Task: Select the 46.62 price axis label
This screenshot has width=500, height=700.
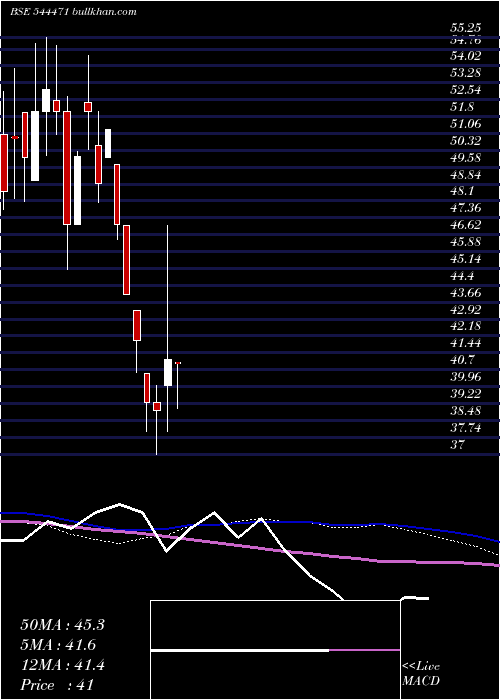Action: 466,225
